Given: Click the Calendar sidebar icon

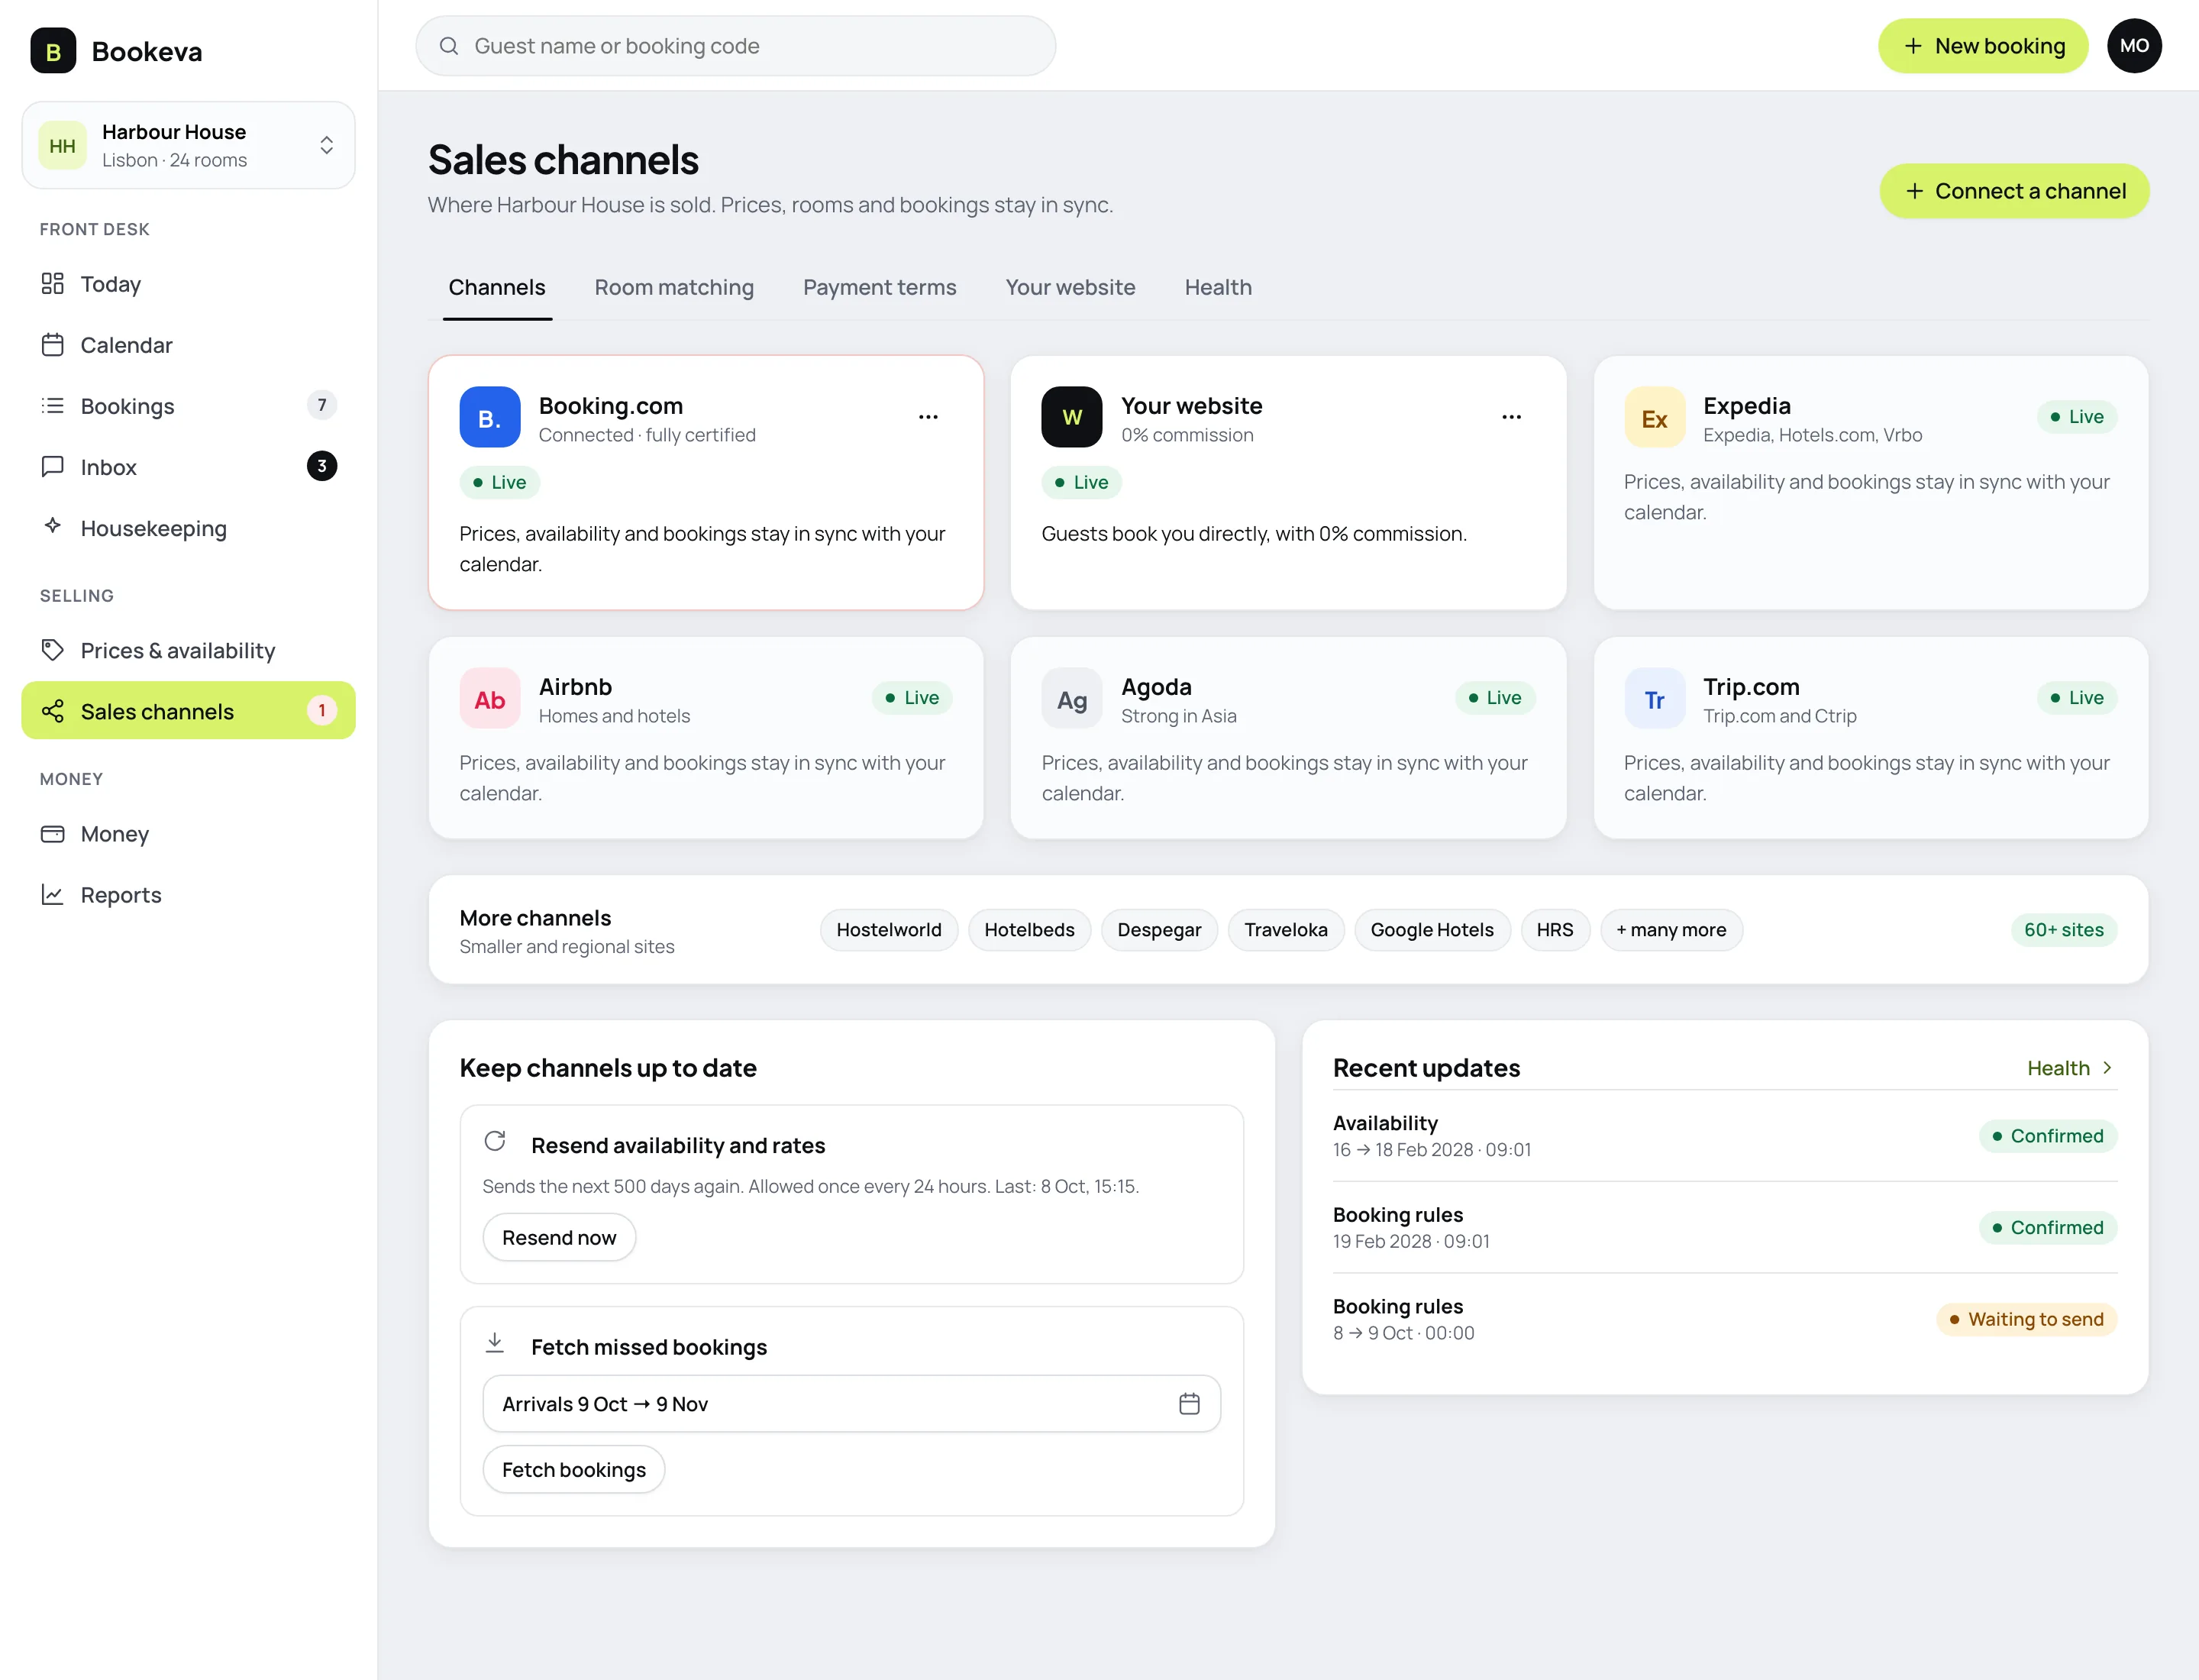Looking at the screenshot, I should click(53, 345).
